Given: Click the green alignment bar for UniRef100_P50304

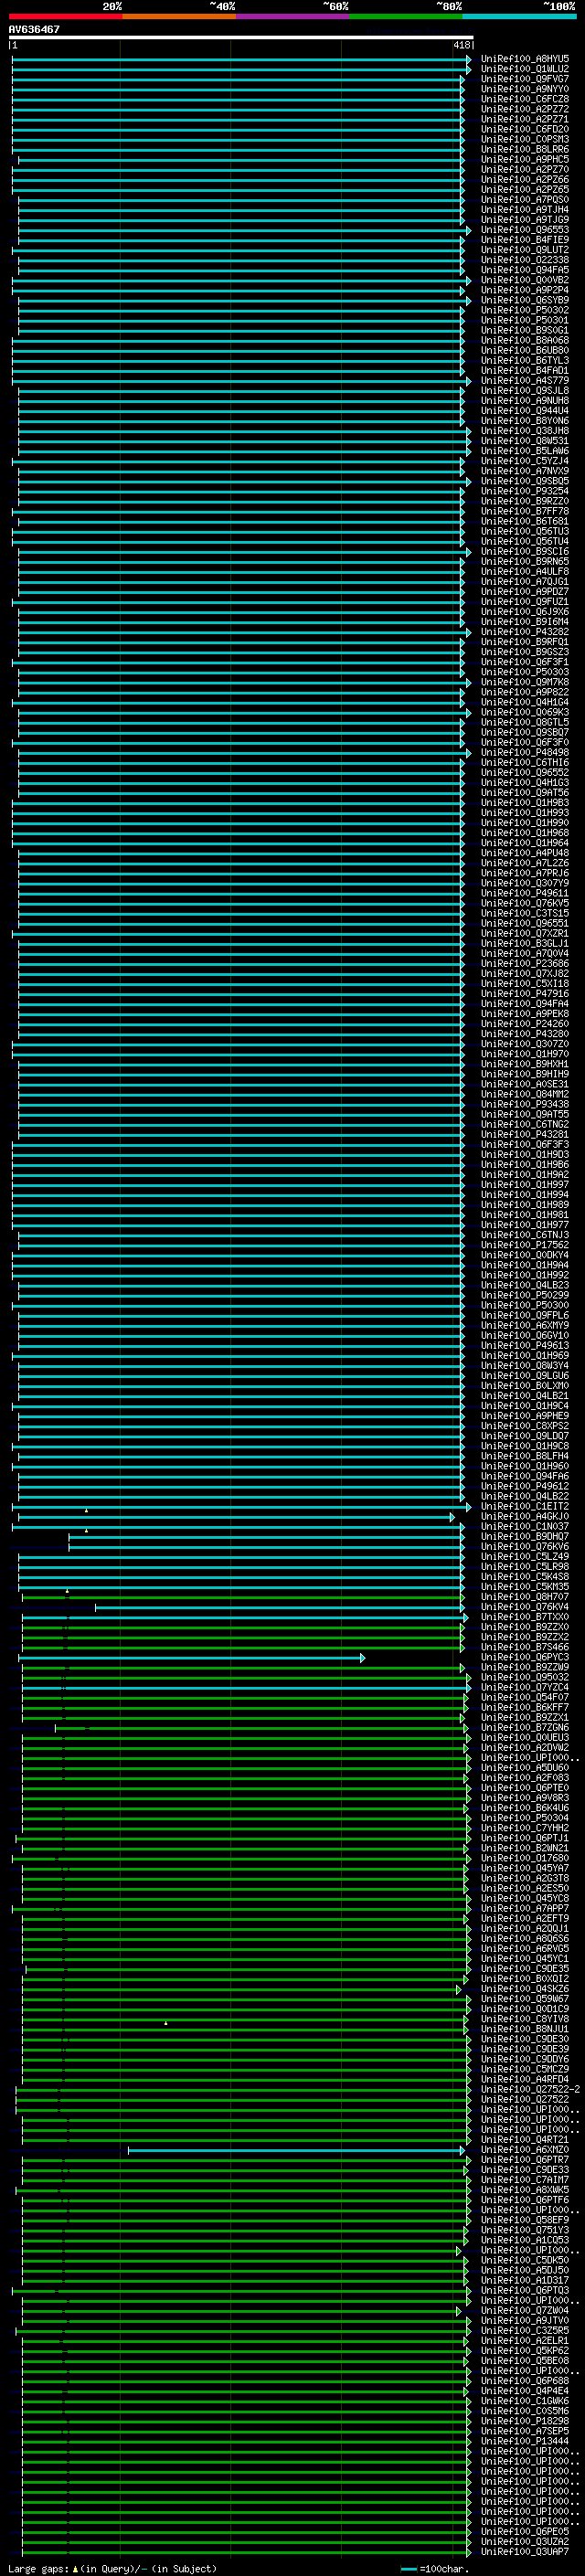Looking at the screenshot, I should [244, 1819].
